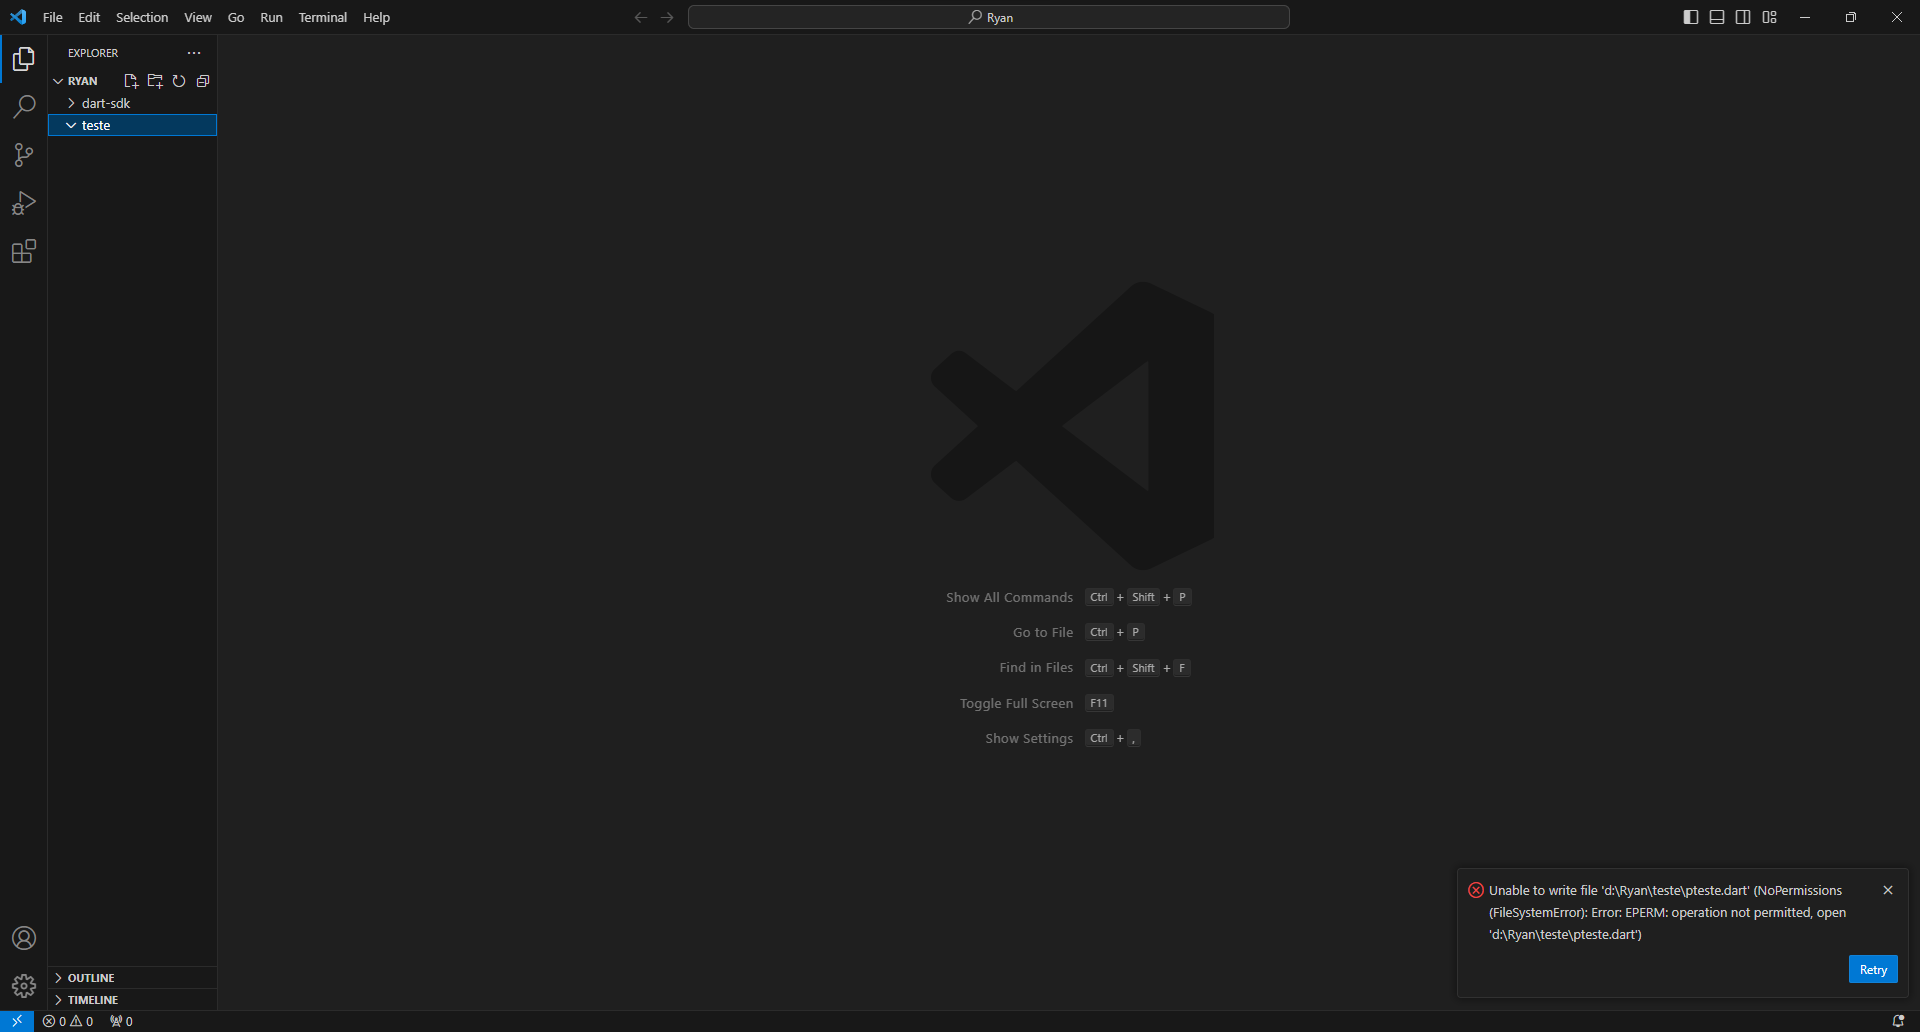Dismiss the error notification
Viewport: 1920px width, 1032px height.
(1888, 890)
